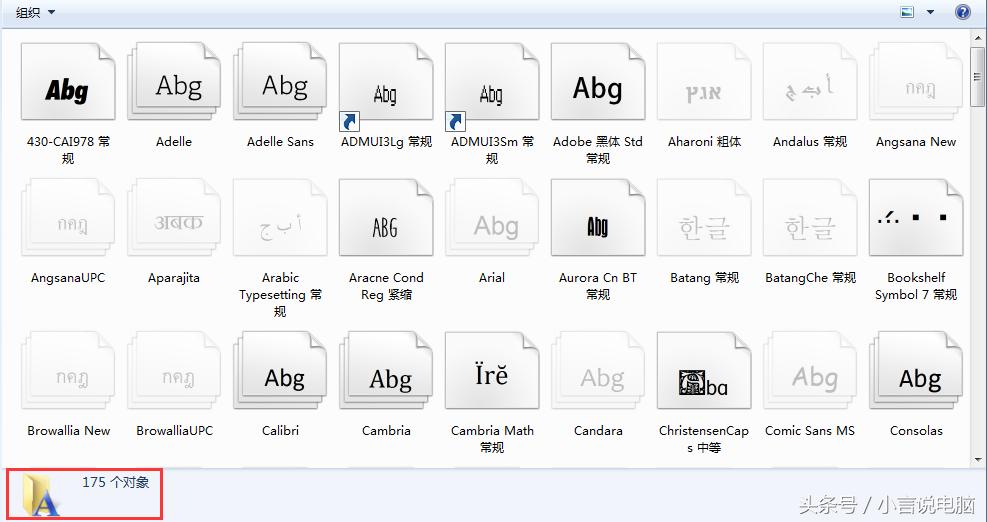Select the Cambria Math font icon
987x522 pixels.
pos(492,379)
